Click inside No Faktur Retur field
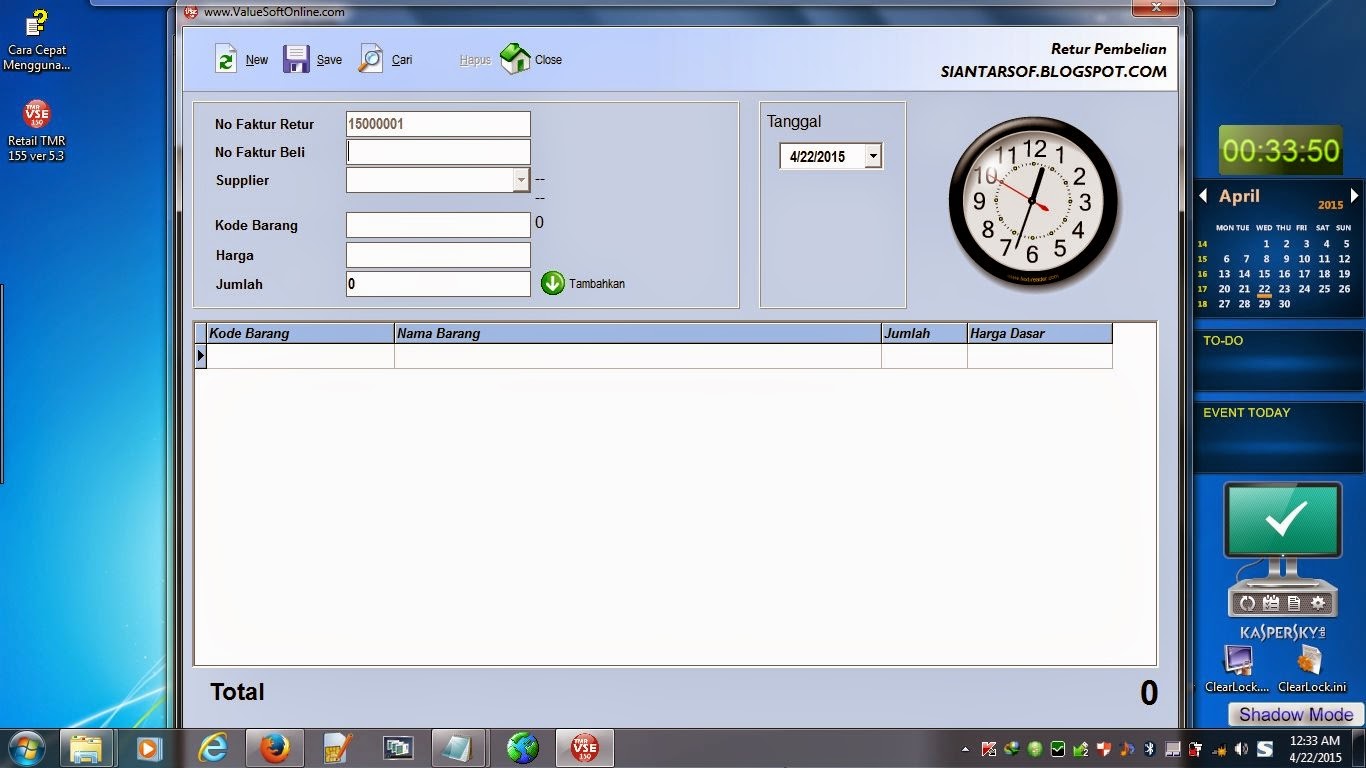 438,124
